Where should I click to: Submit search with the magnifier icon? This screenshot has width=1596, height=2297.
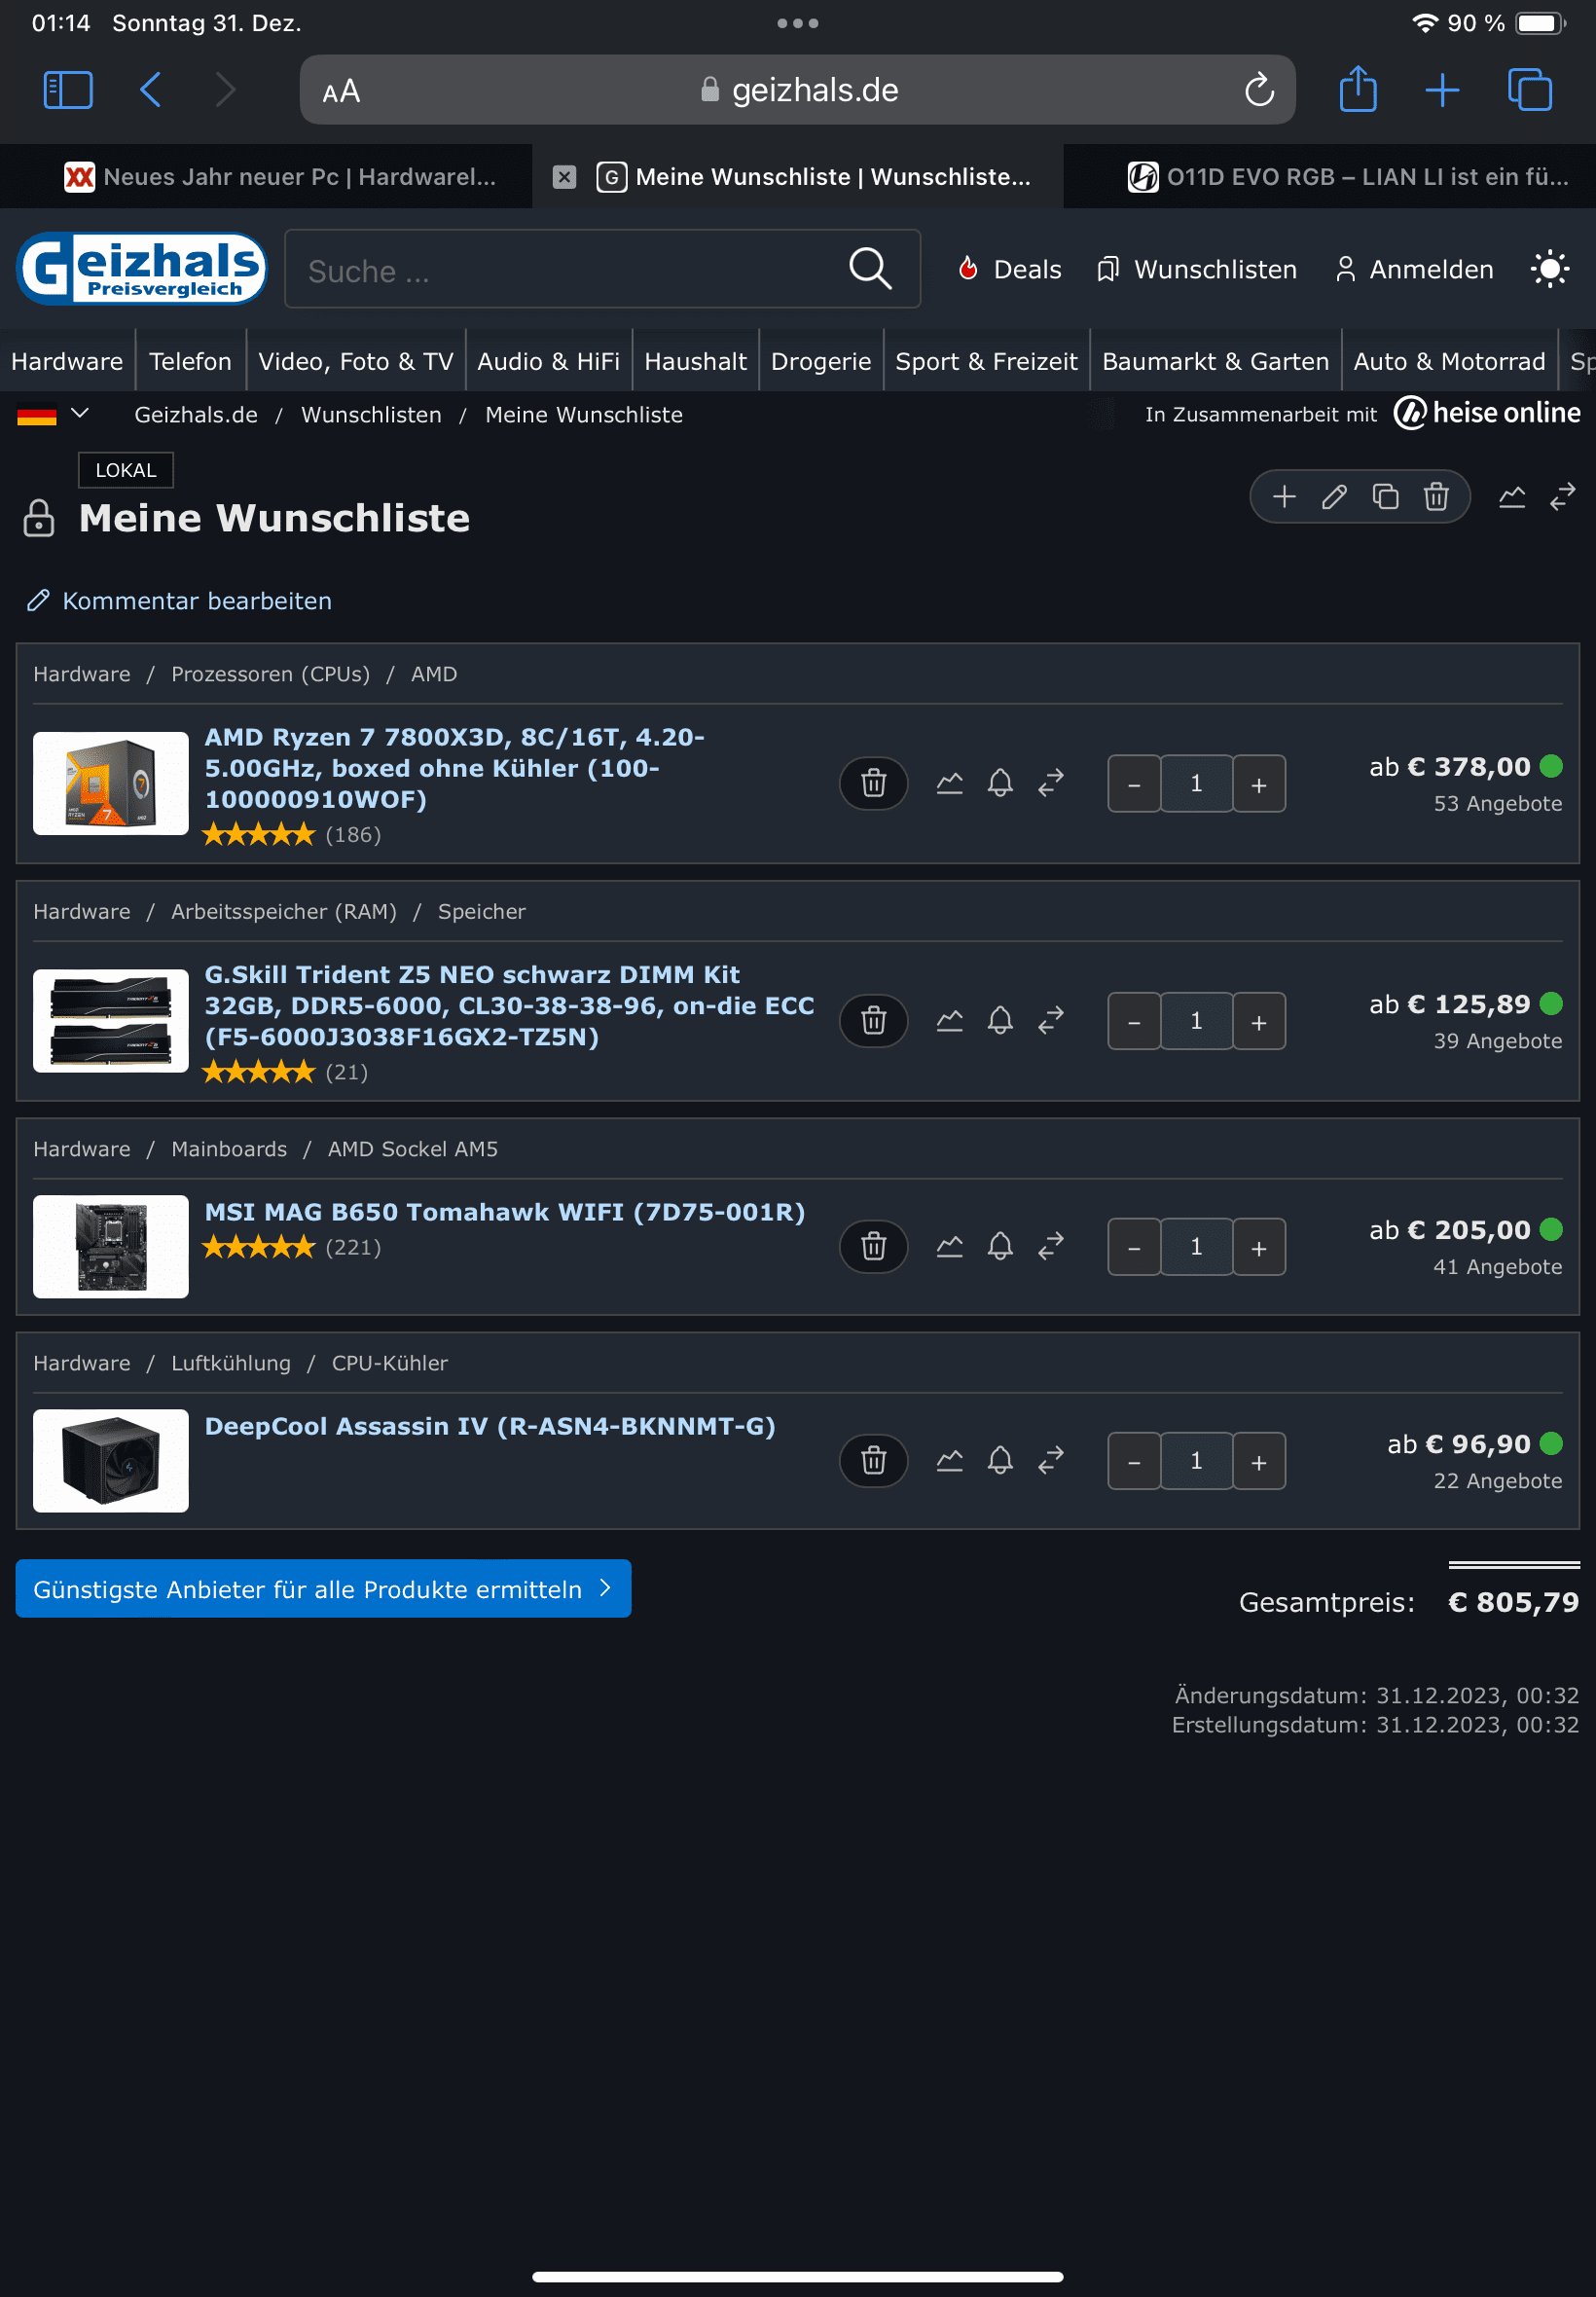[870, 269]
